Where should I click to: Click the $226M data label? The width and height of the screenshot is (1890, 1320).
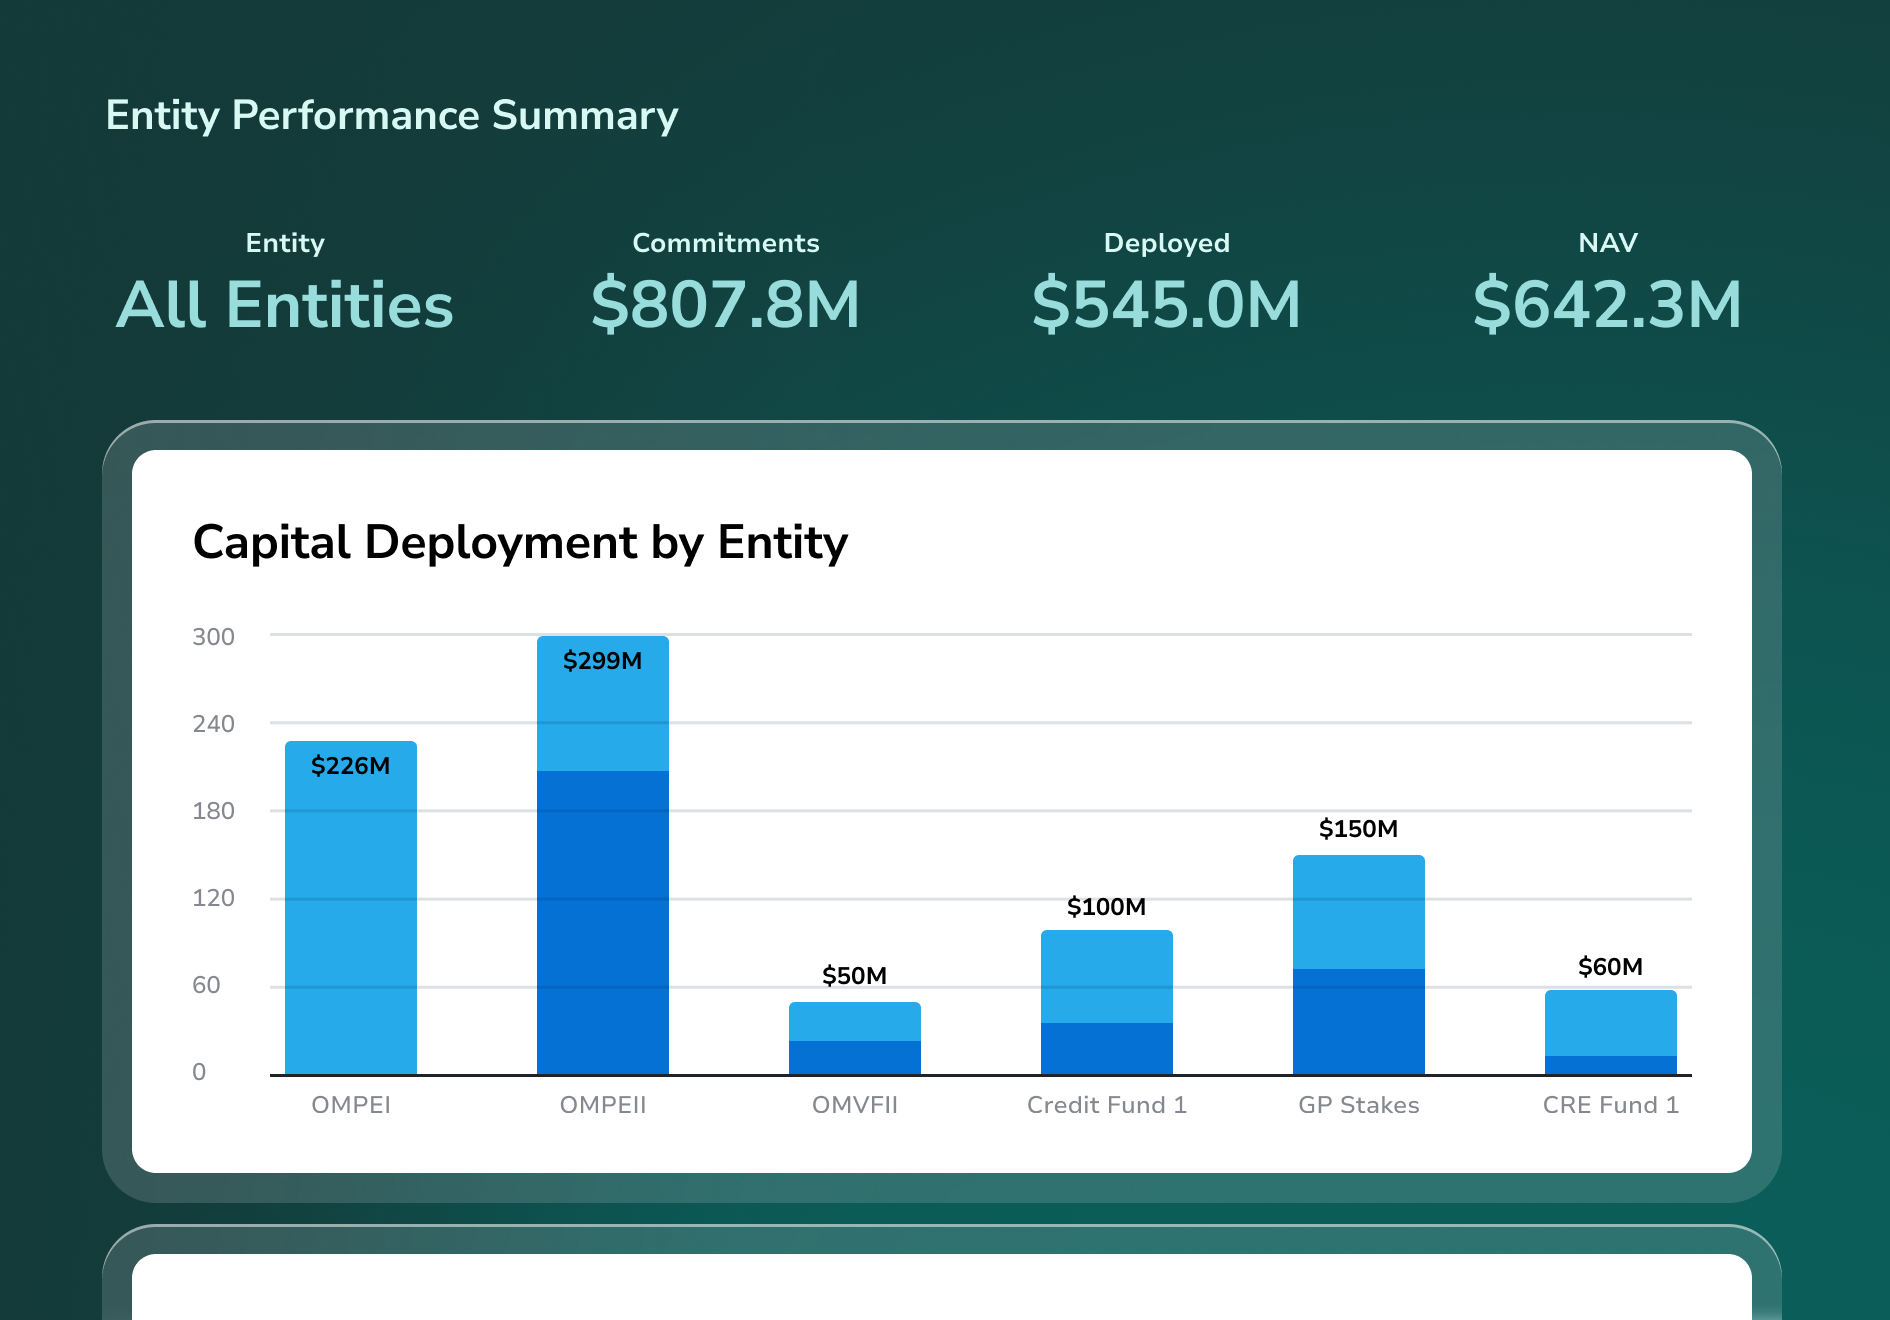click(x=351, y=766)
